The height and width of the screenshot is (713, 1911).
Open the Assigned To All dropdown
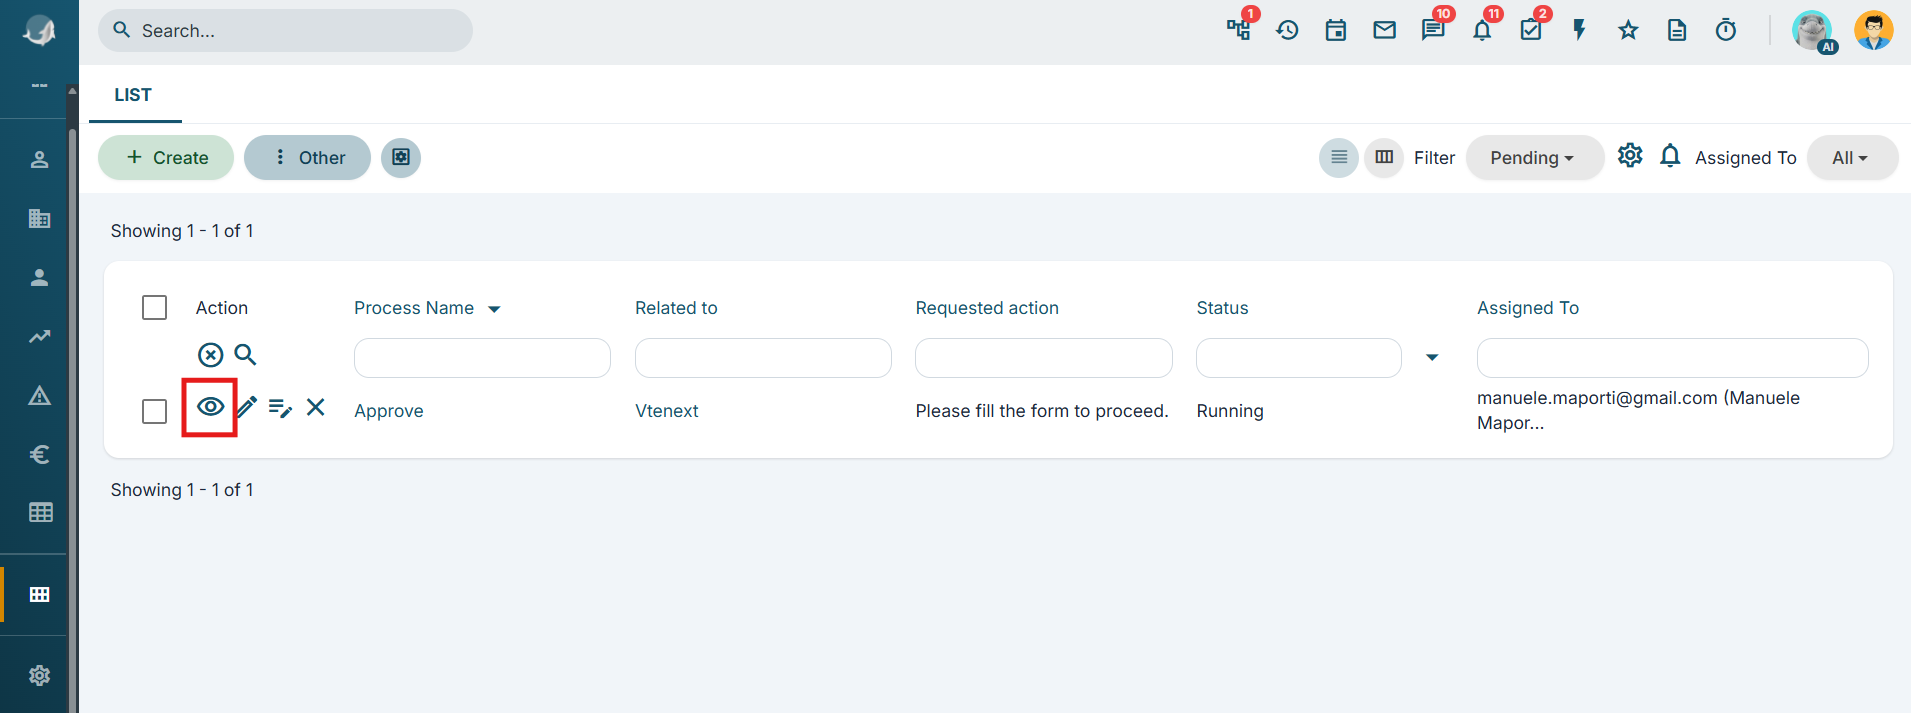tap(1852, 158)
